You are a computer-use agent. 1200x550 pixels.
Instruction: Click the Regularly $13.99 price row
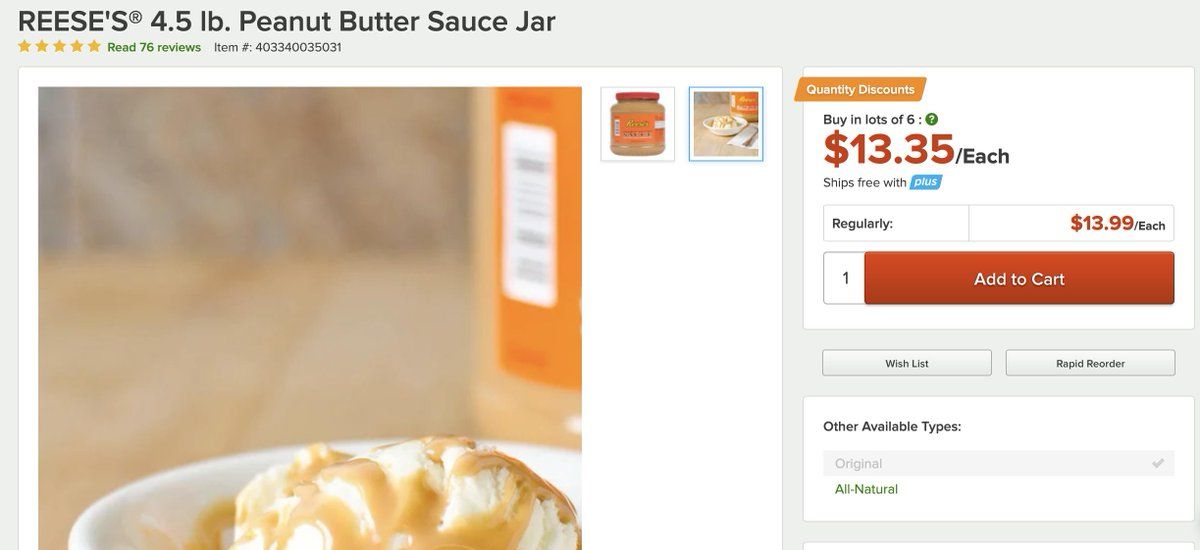tap(999, 223)
